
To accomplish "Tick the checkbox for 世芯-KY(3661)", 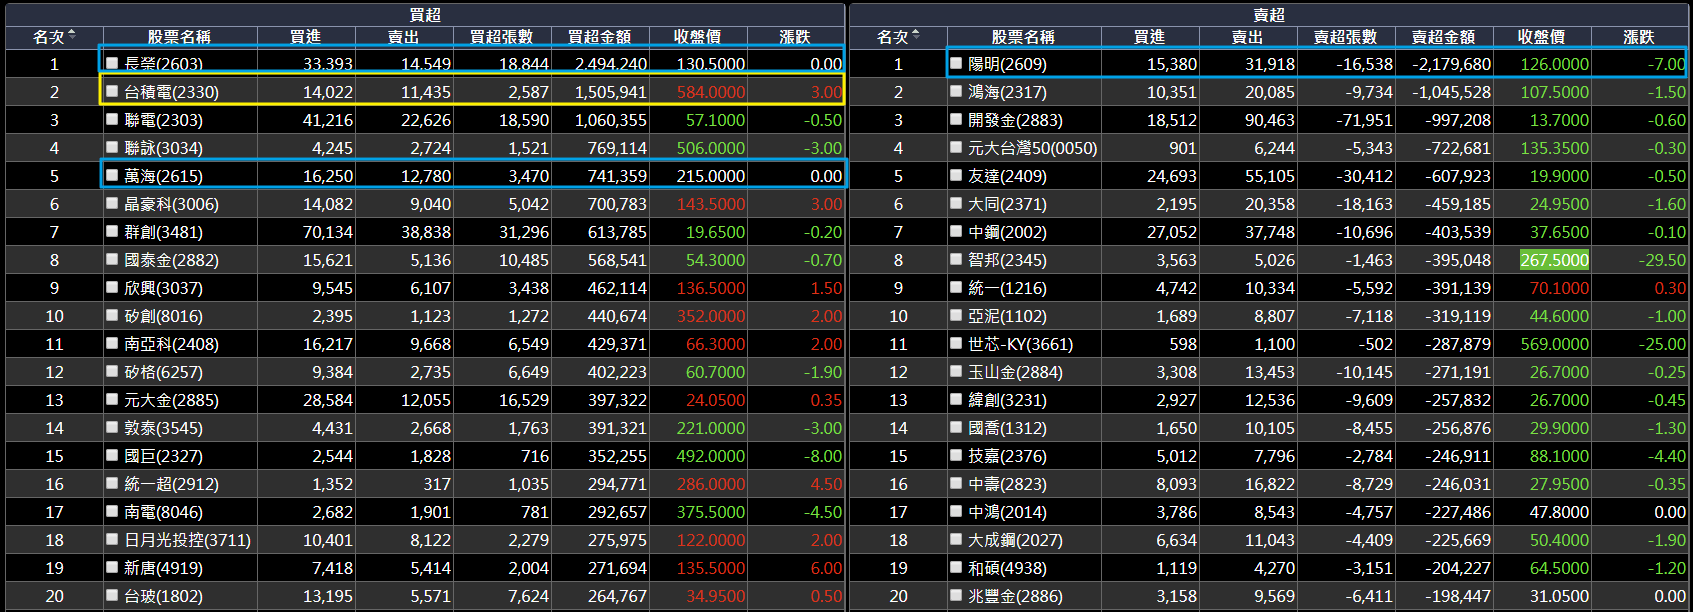I will click(957, 343).
